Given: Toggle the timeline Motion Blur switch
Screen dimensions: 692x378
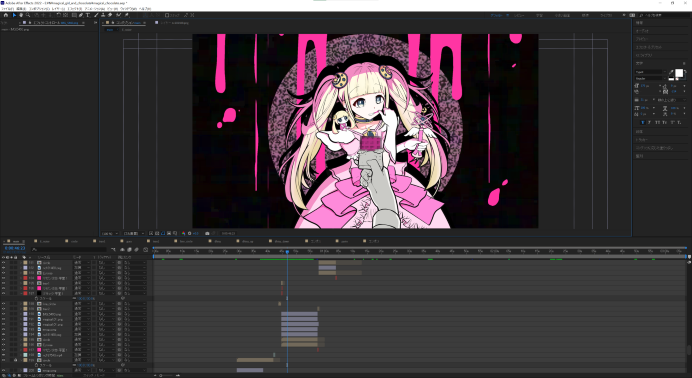Looking at the screenshot, I should pyautogui.click(x=136, y=250).
